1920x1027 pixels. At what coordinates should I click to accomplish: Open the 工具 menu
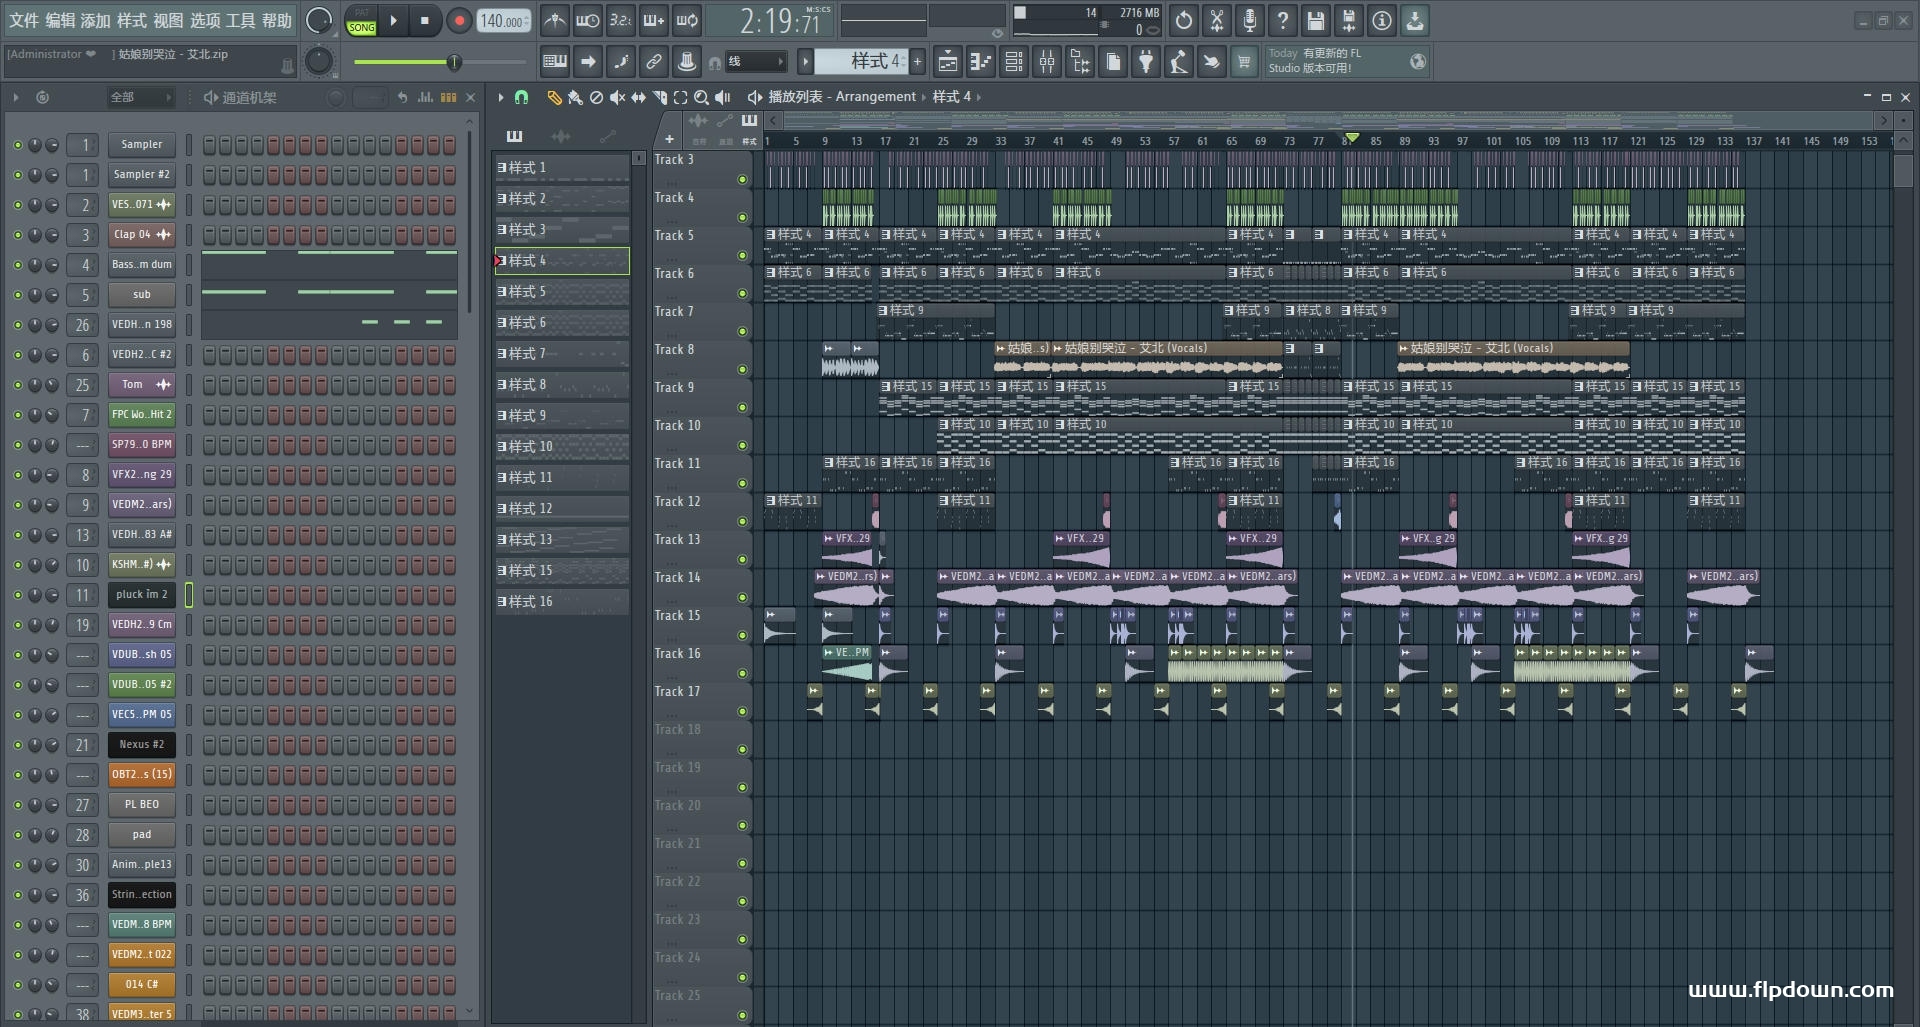click(x=241, y=21)
